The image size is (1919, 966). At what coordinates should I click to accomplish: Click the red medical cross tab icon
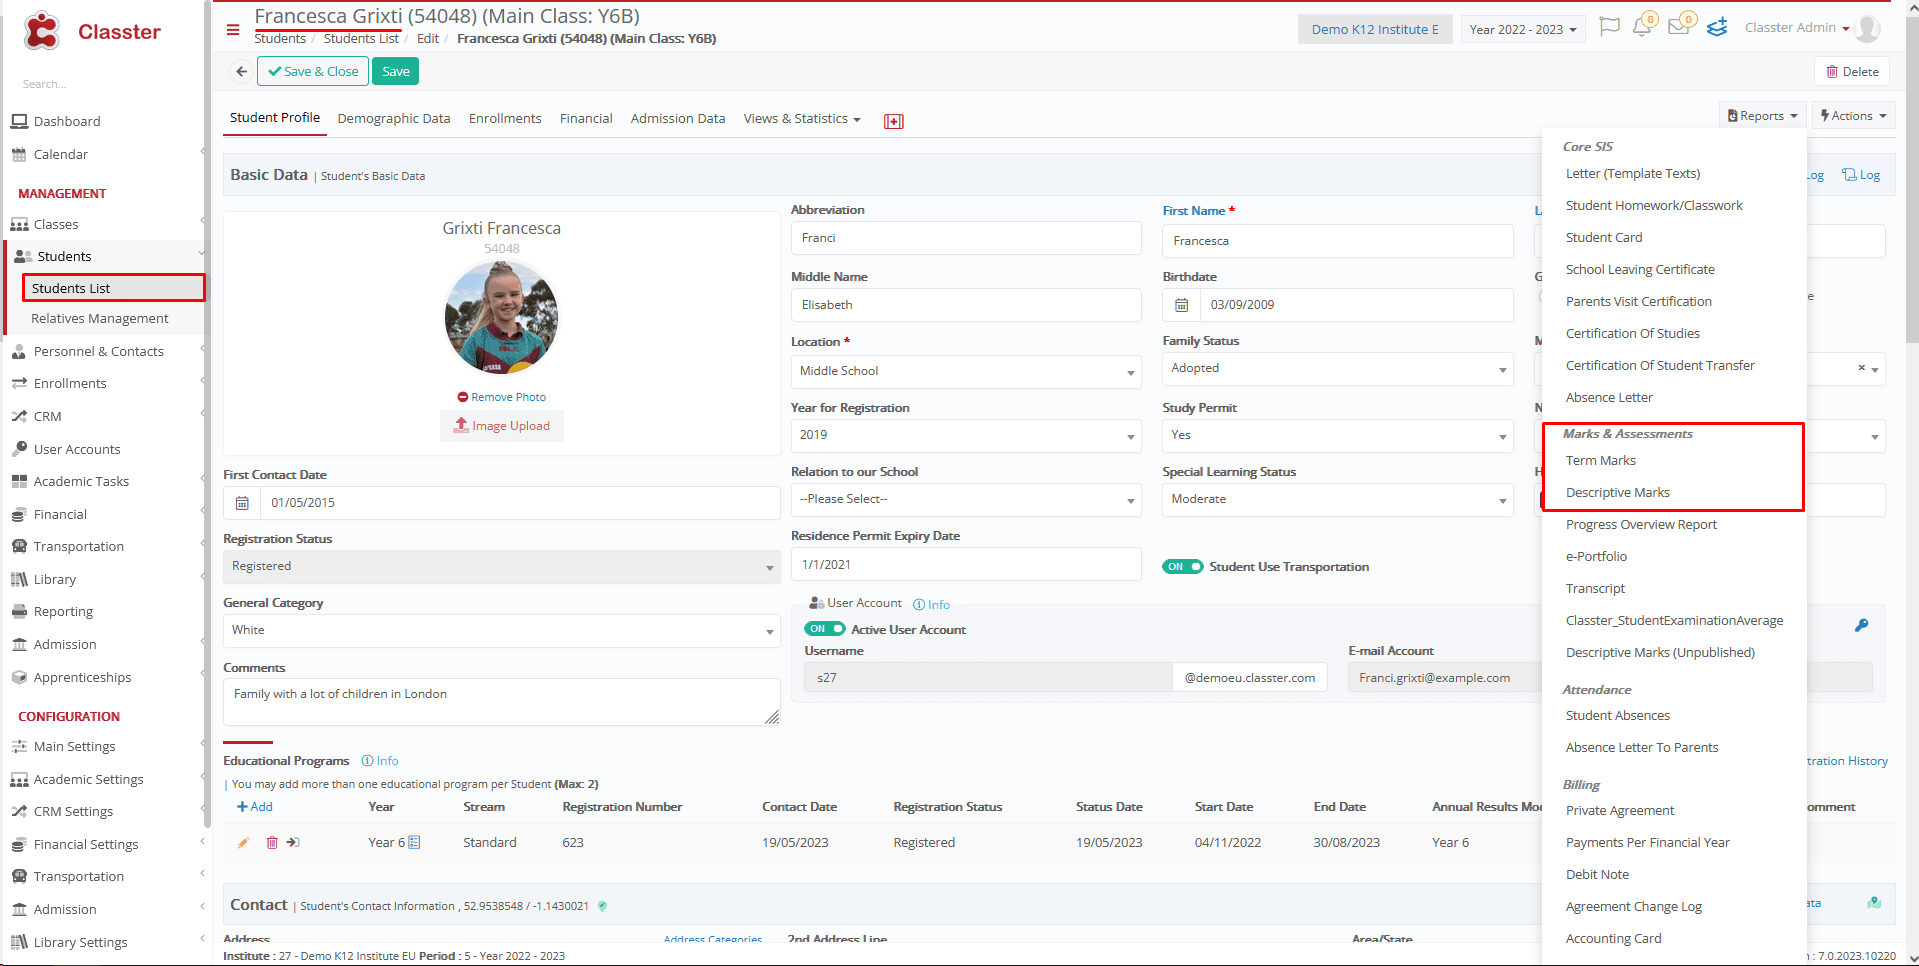coord(894,121)
